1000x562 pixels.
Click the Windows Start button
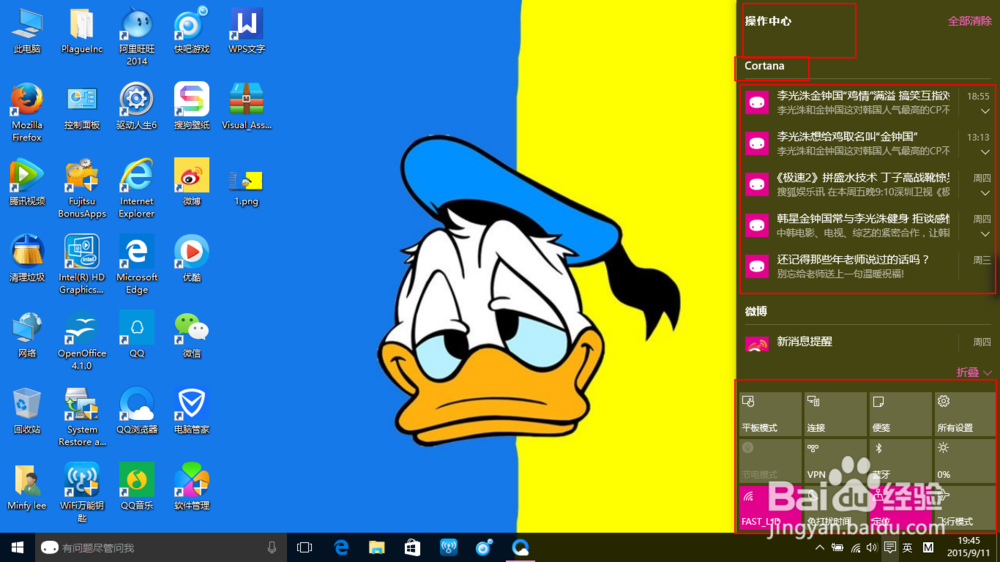point(17,547)
